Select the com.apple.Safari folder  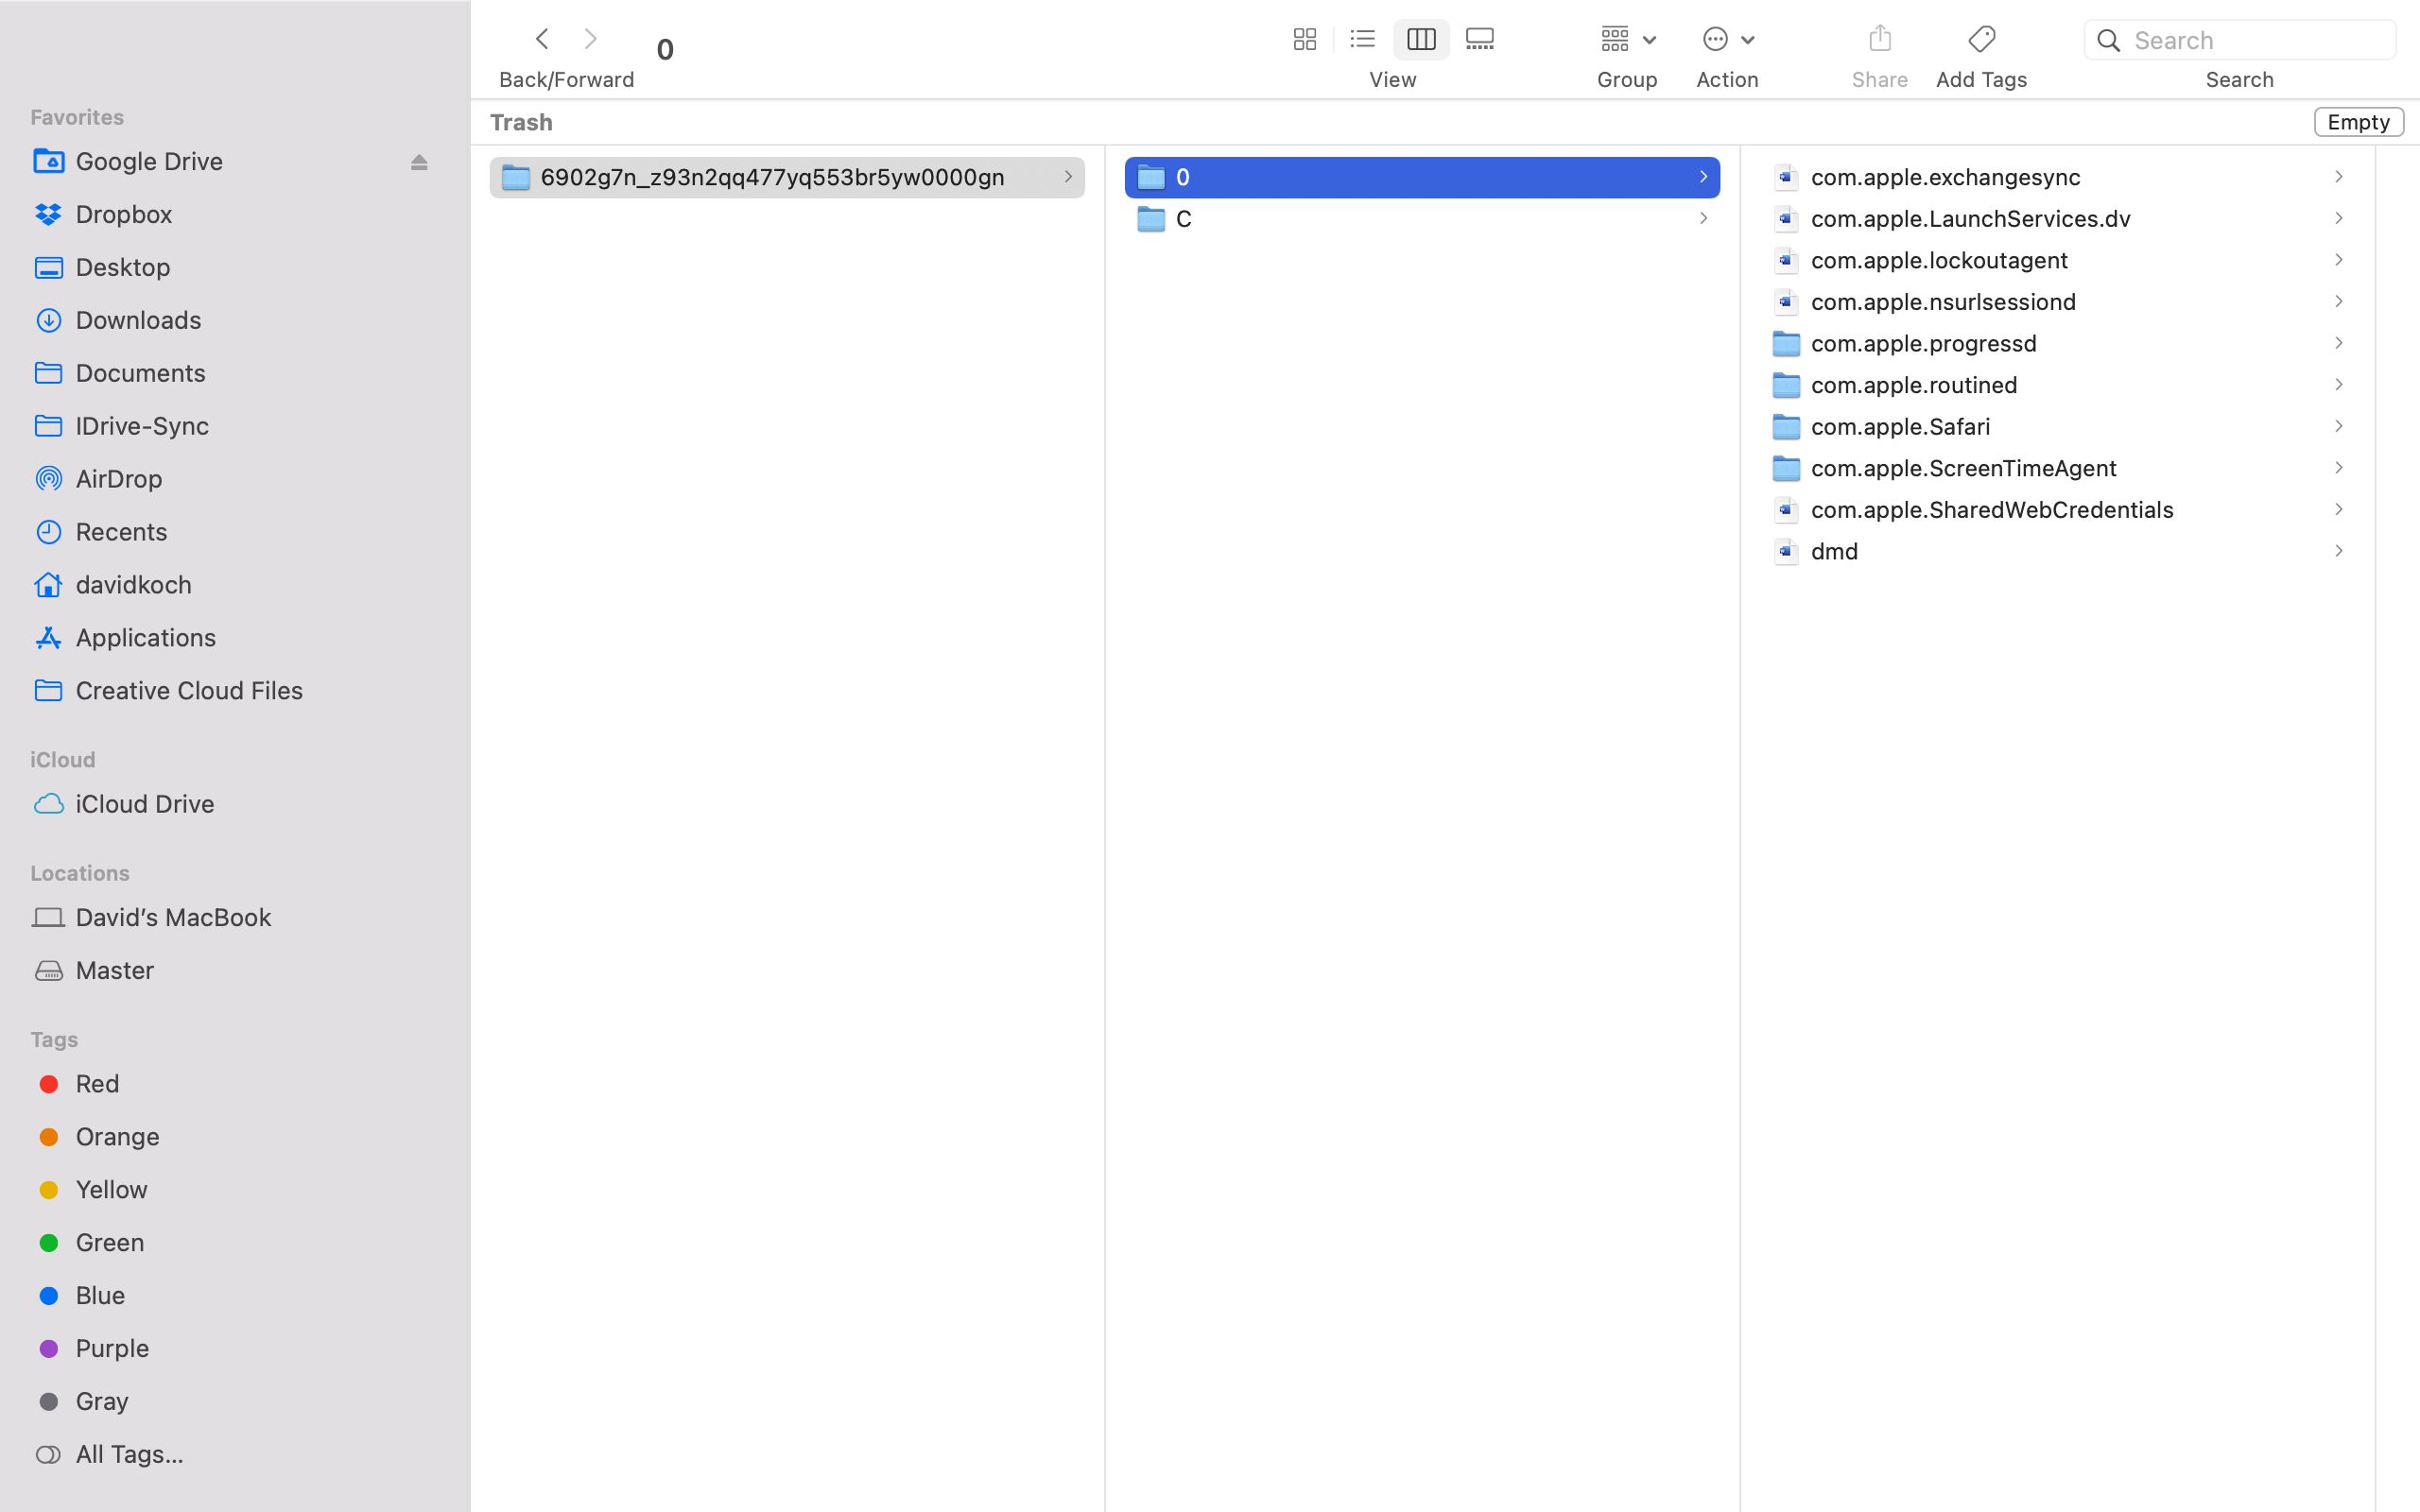pos(1900,426)
